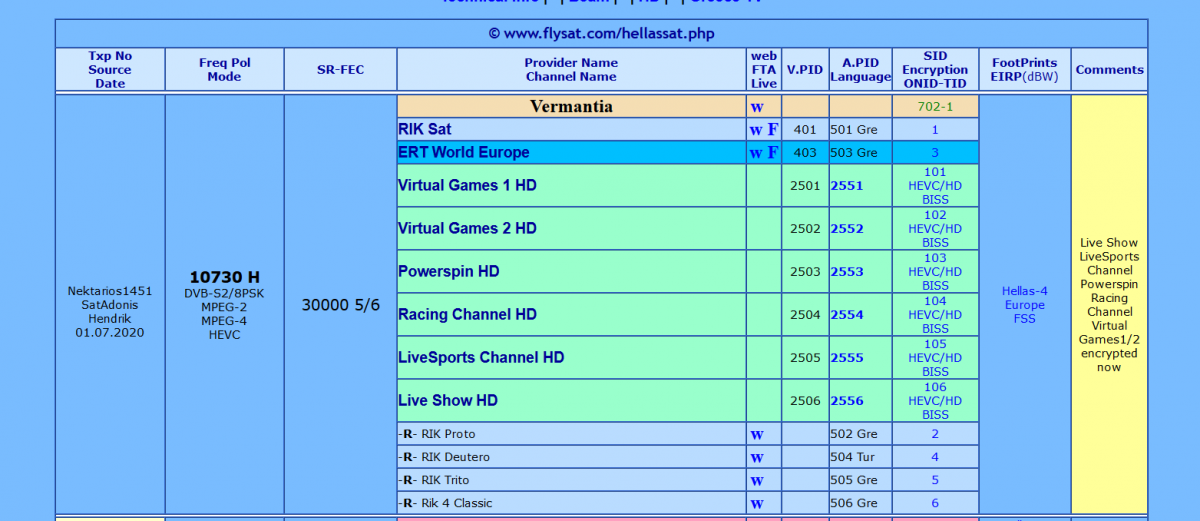Select Virtual Games 1 HD channel
The image size is (1200, 521).
[467, 186]
